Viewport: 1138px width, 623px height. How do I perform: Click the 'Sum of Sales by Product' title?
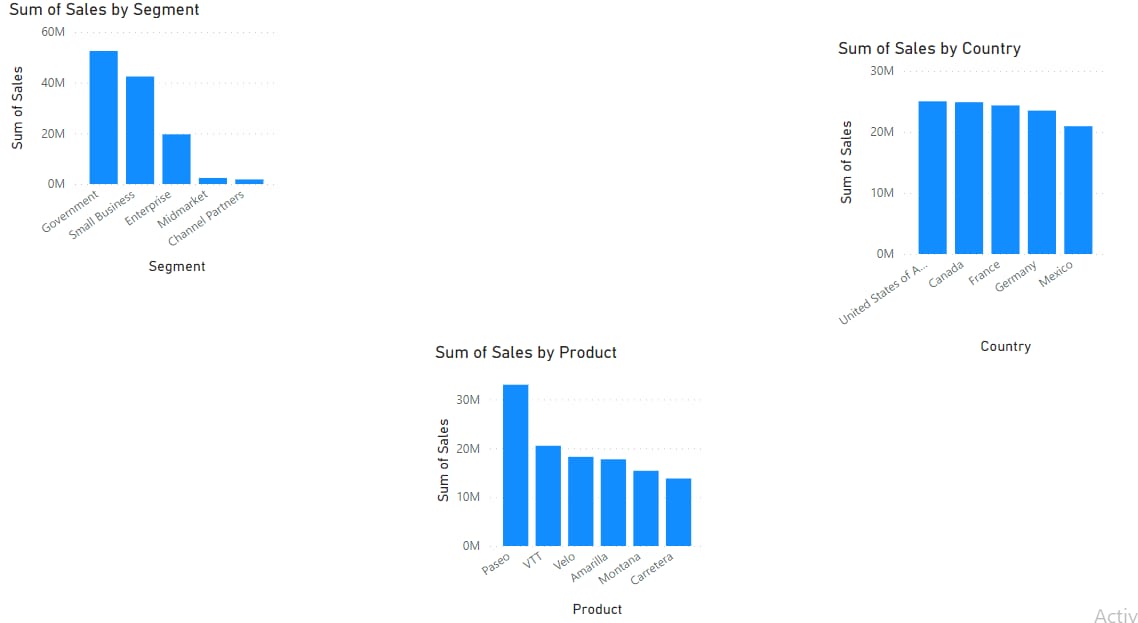tap(526, 352)
